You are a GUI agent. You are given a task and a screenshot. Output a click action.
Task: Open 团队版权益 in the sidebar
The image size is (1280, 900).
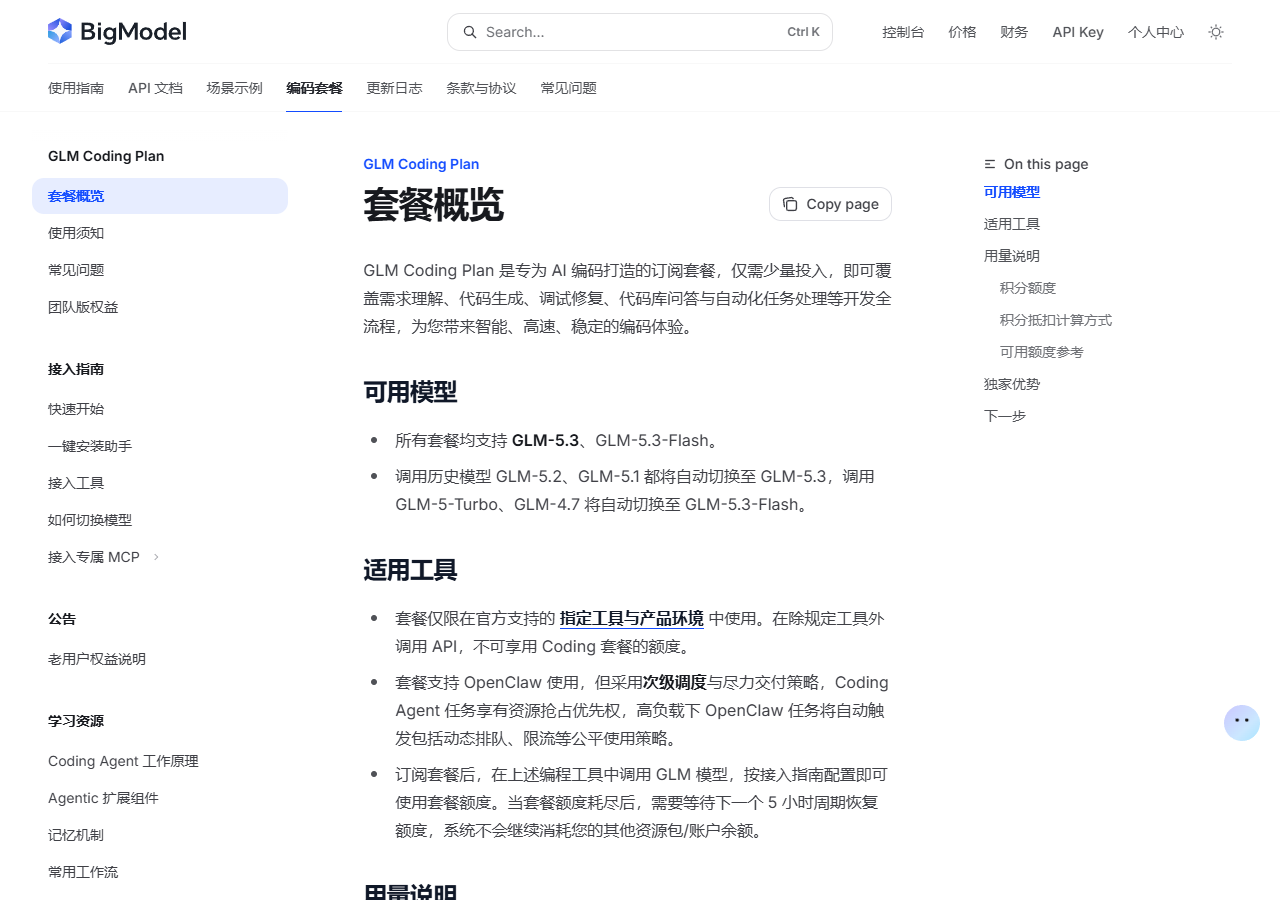point(160,307)
